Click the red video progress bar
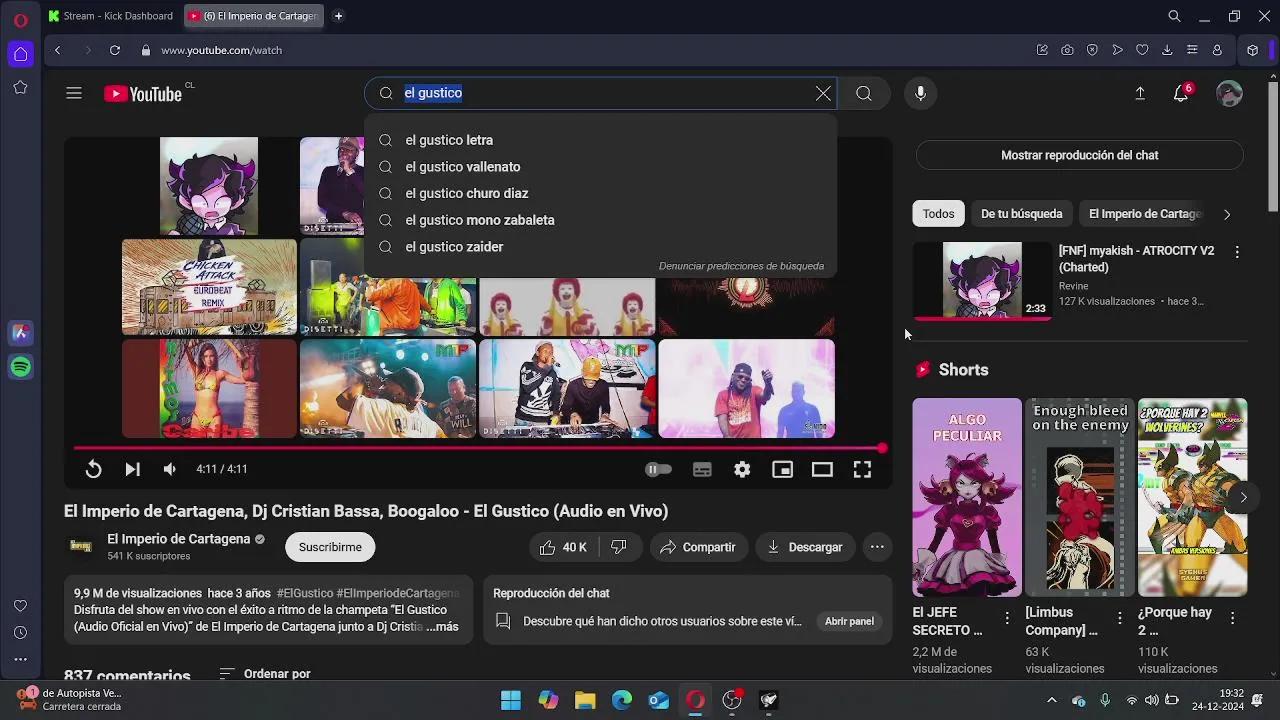Screen dimensions: 1280x720 point(478,448)
